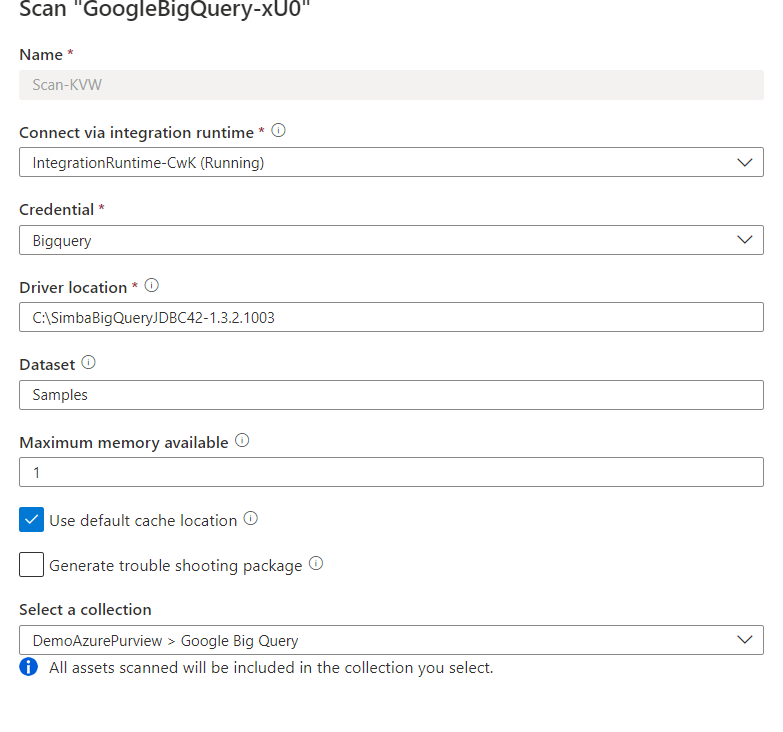
Task: Click the Dataset field containing Samples
Action: point(392,395)
